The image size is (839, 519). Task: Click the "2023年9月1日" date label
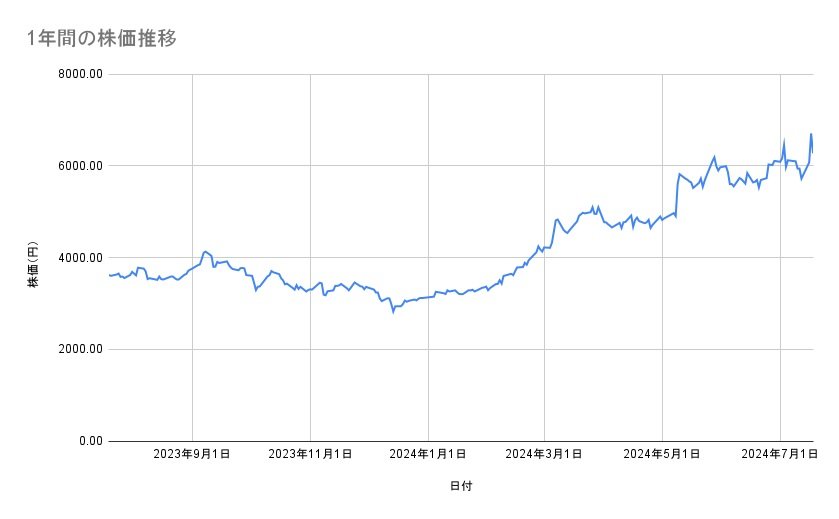click(x=192, y=454)
